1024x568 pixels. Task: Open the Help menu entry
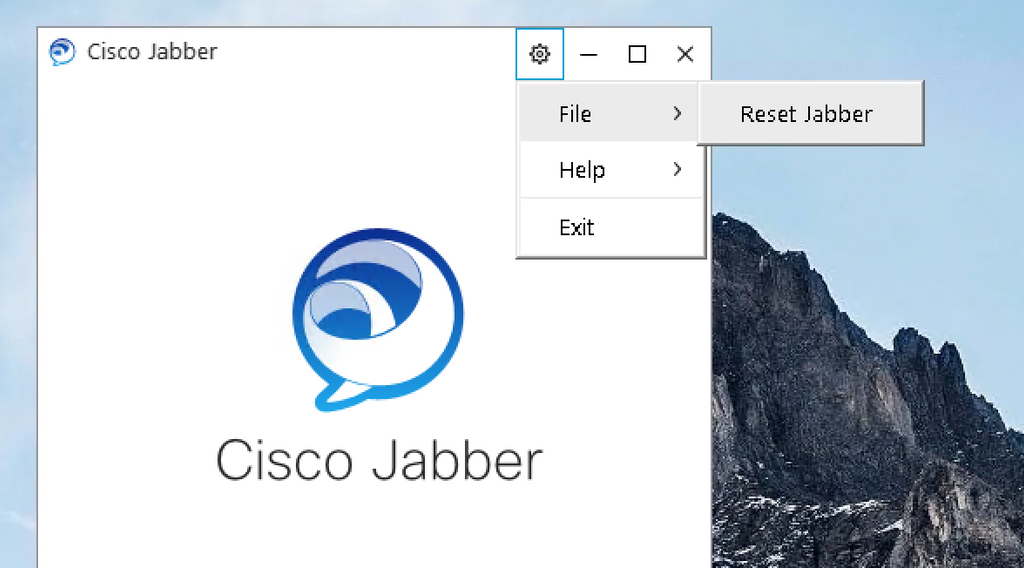tap(582, 170)
